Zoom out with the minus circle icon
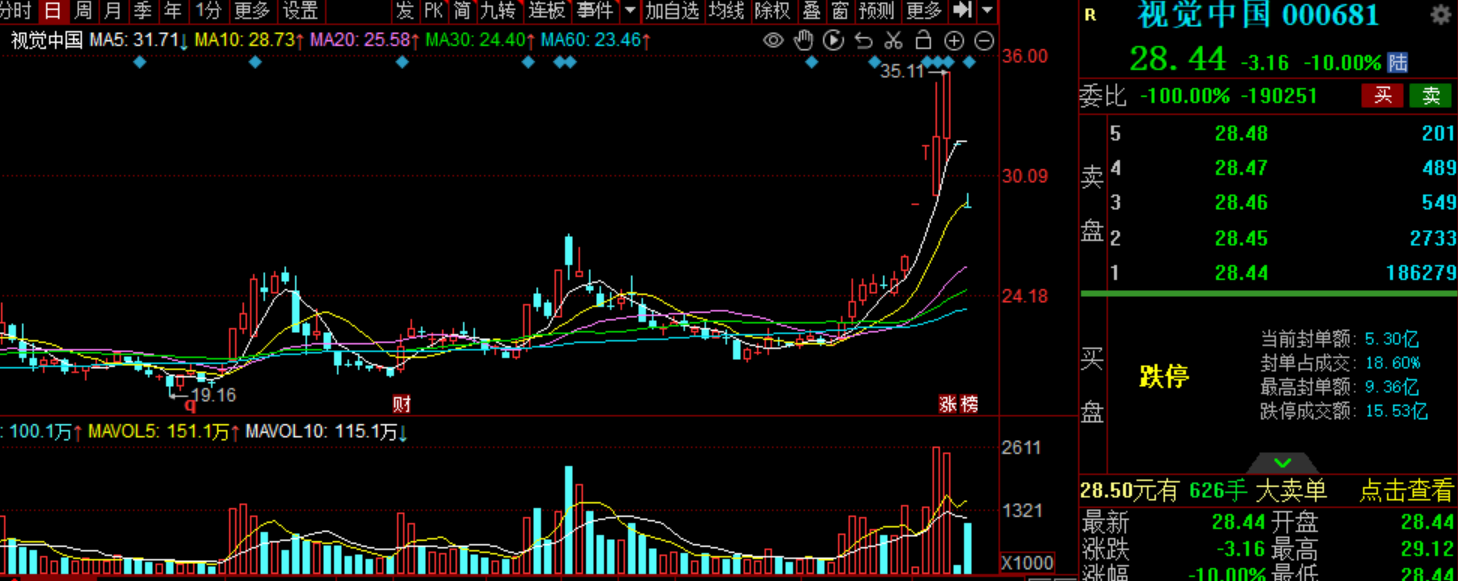The width and height of the screenshot is (1458, 581). [x=984, y=40]
